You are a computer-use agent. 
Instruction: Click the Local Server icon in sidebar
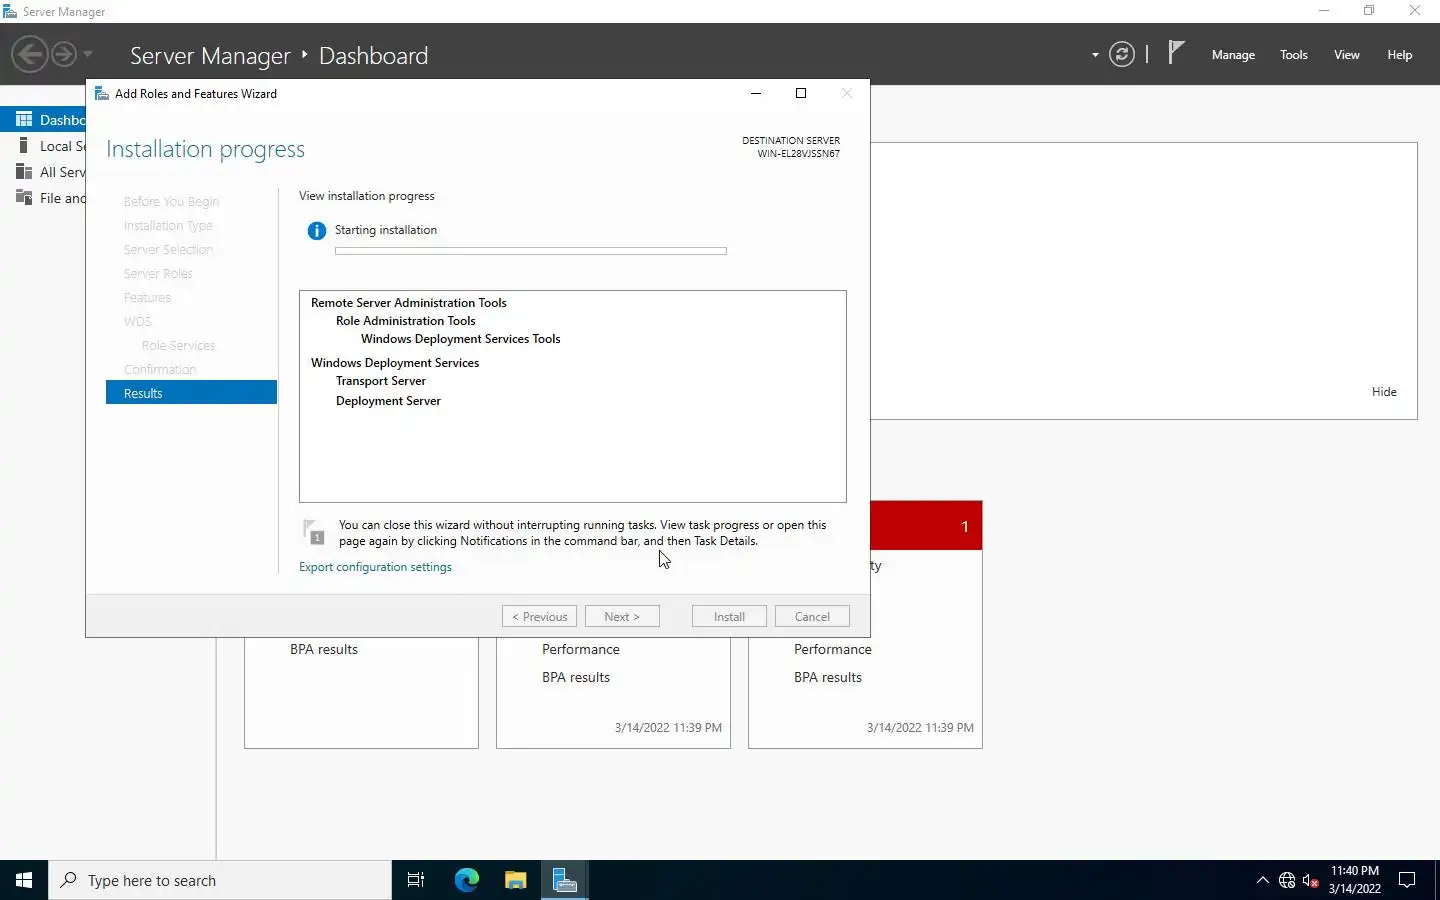(x=23, y=145)
